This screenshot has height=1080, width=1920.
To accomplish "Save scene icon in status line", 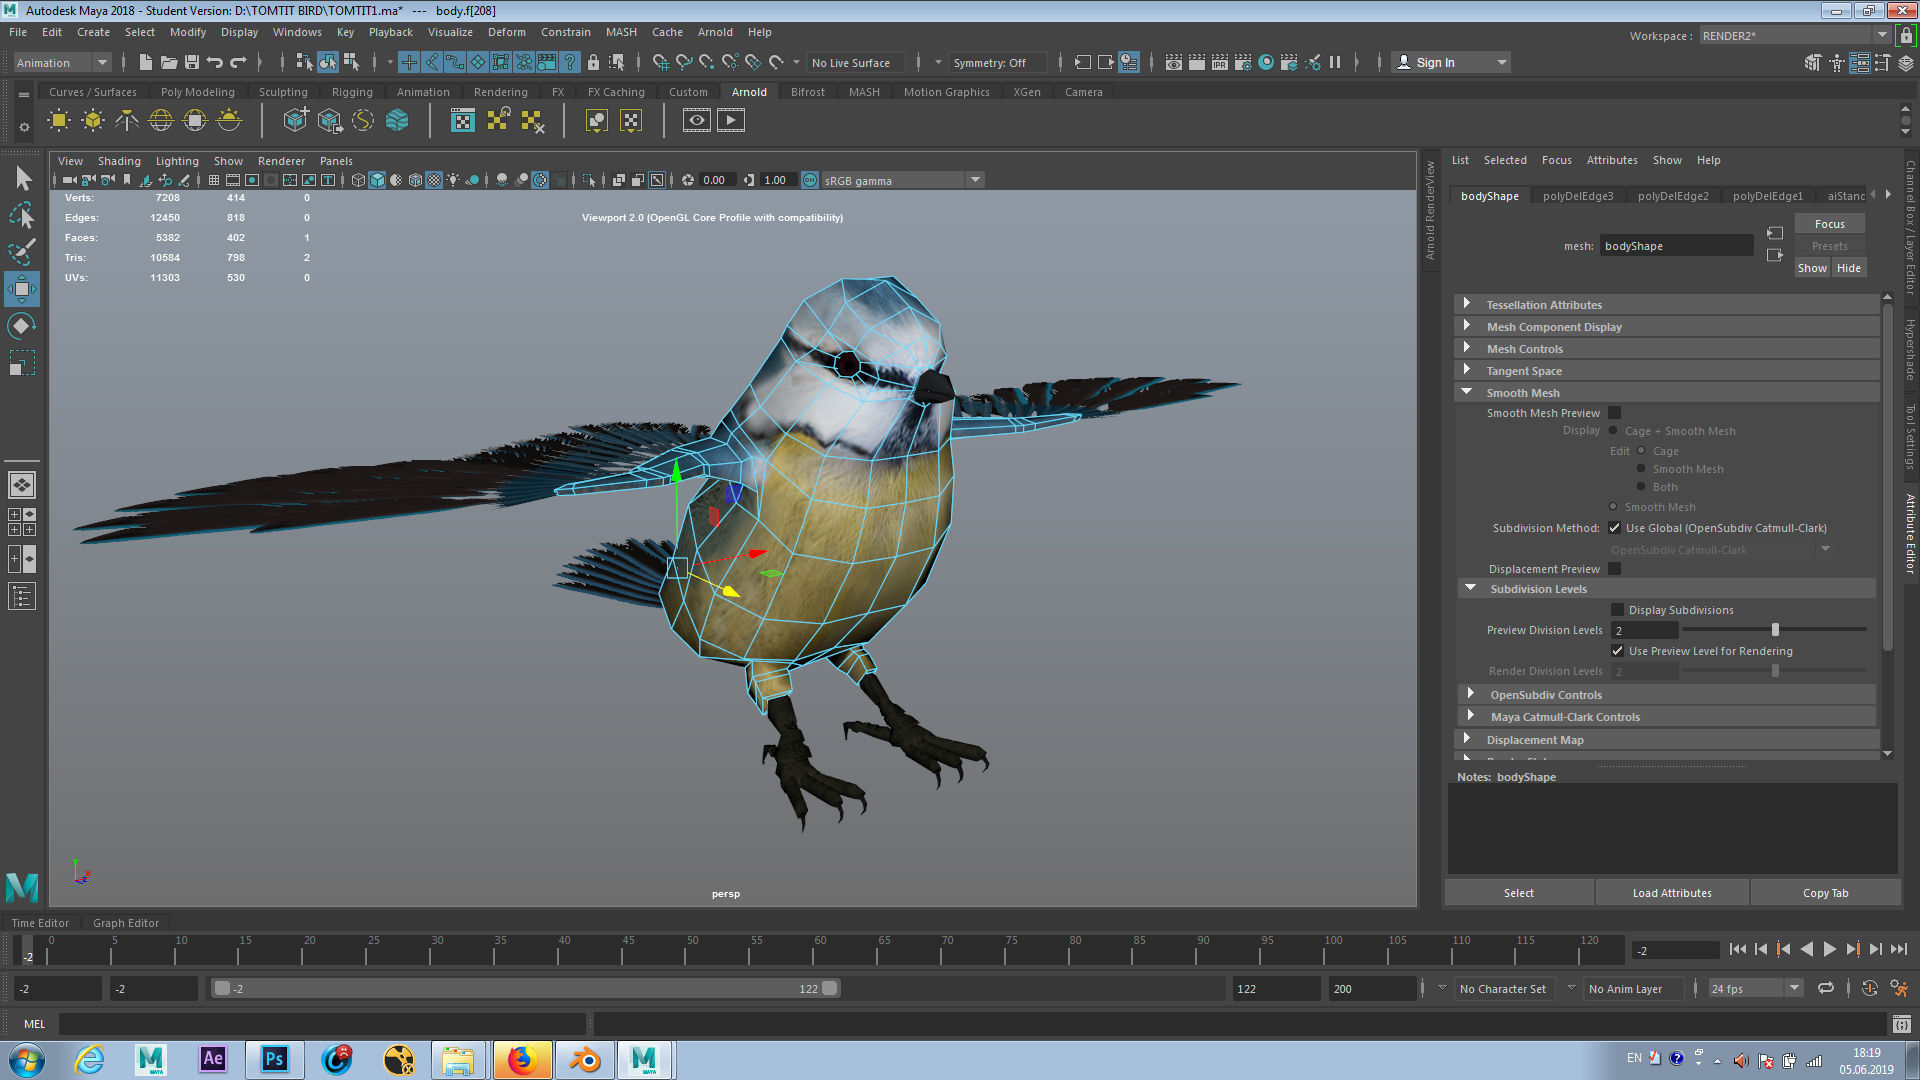I will [x=192, y=62].
